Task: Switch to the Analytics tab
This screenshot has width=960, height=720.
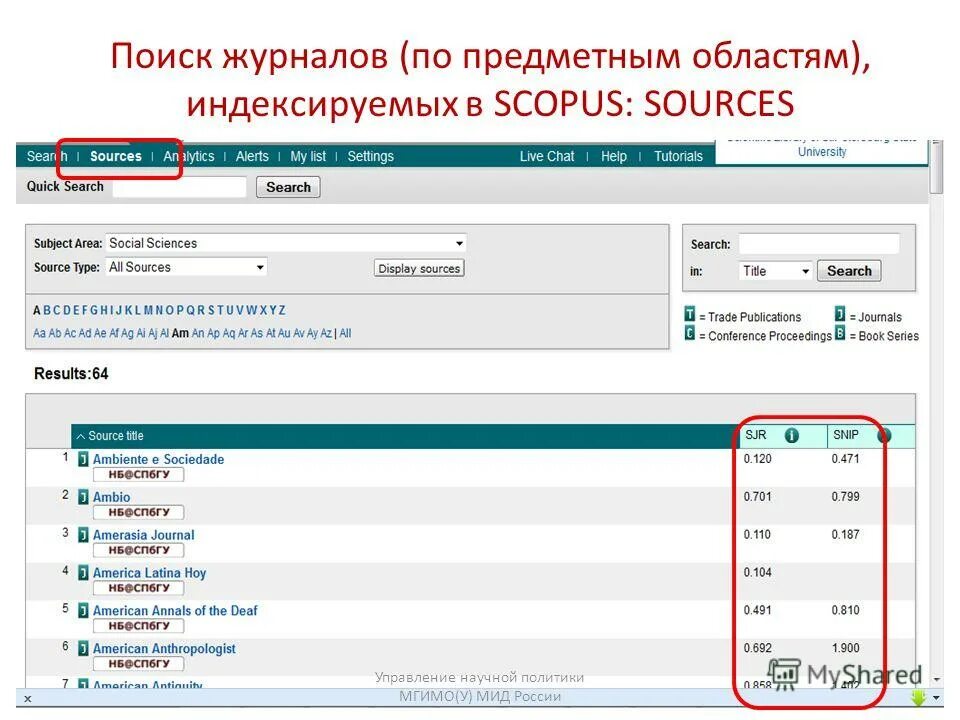Action: coord(190,156)
